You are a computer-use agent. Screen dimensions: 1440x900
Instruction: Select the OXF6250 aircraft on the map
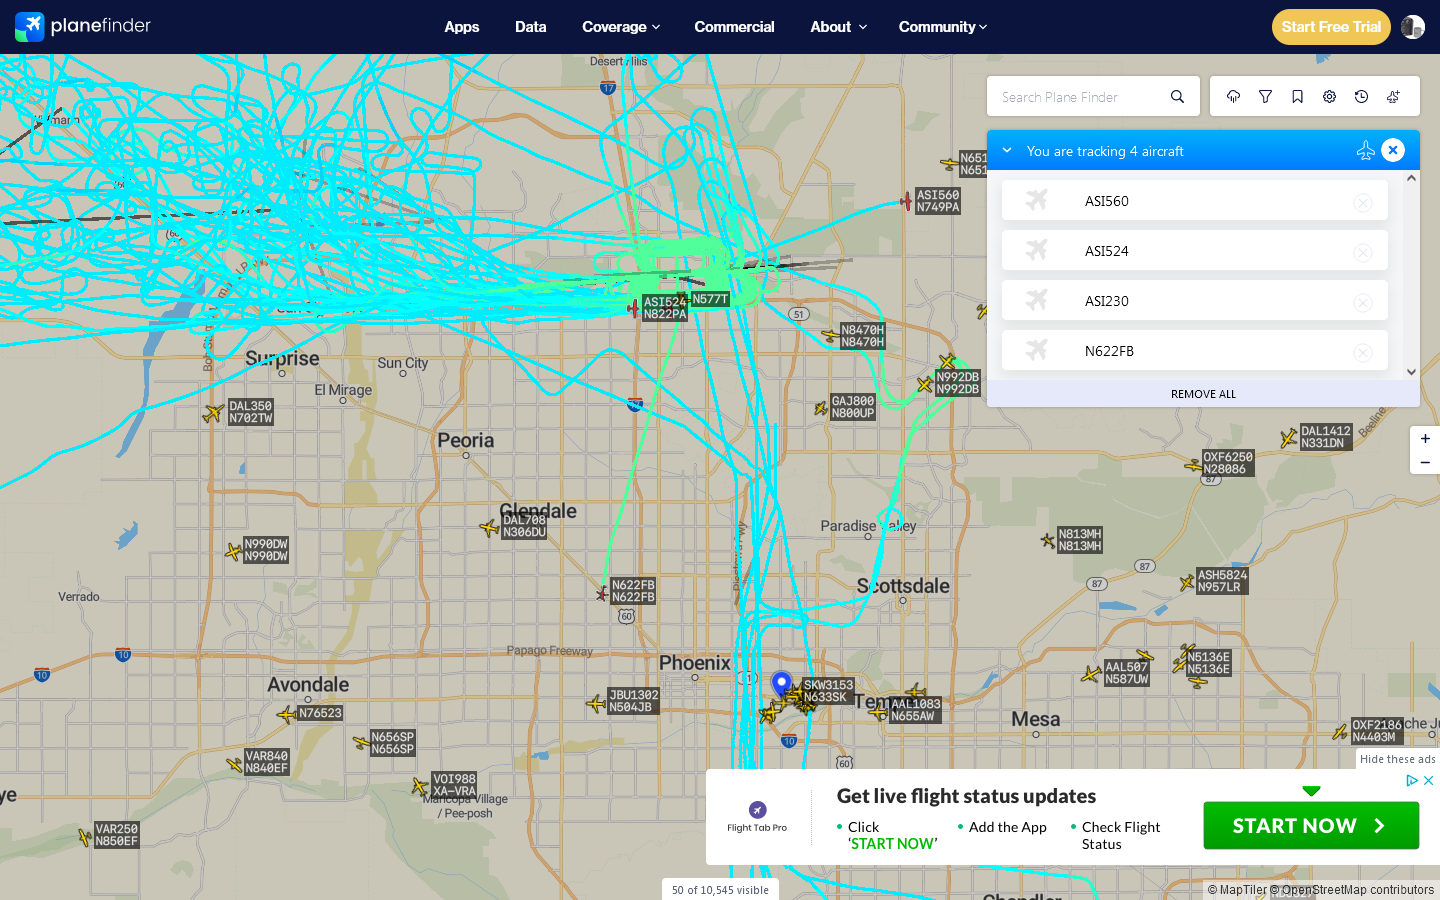click(x=1193, y=465)
